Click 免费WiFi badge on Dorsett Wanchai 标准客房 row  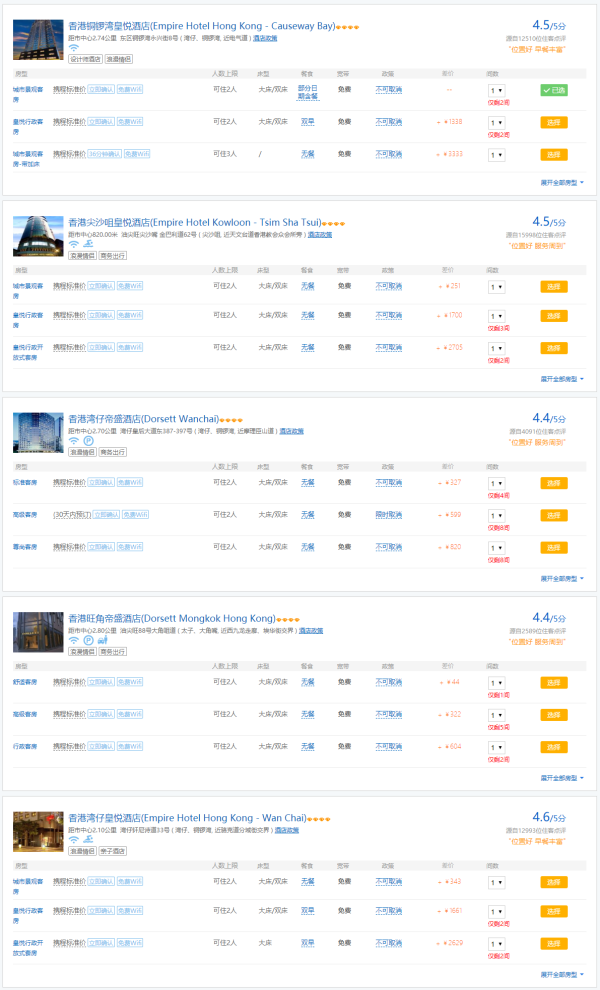coord(129,482)
